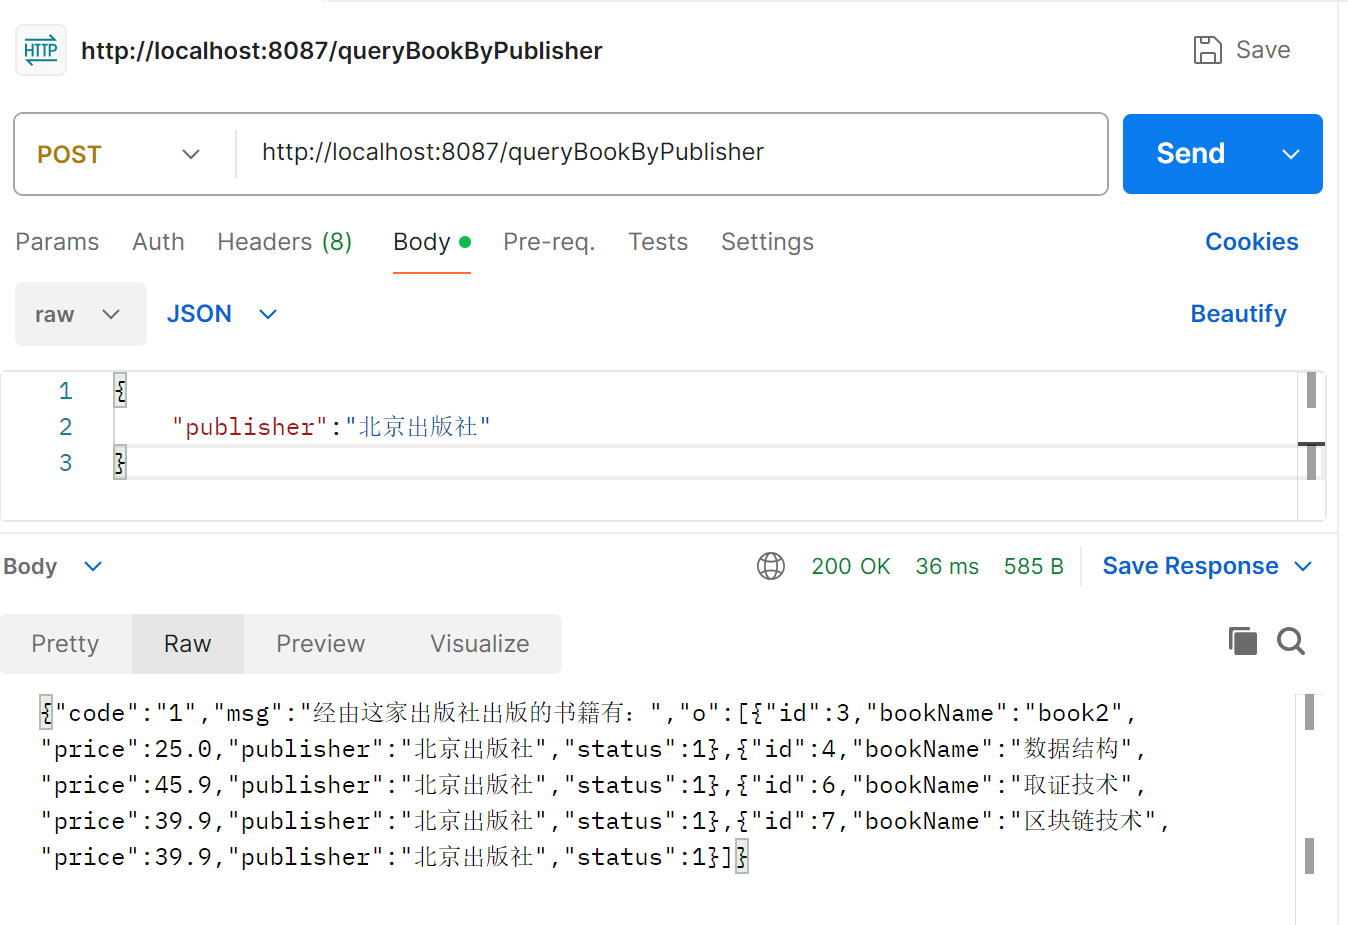Click the HTTP request type icon
Screen dimensions: 1348x925
(x=41, y=50)
